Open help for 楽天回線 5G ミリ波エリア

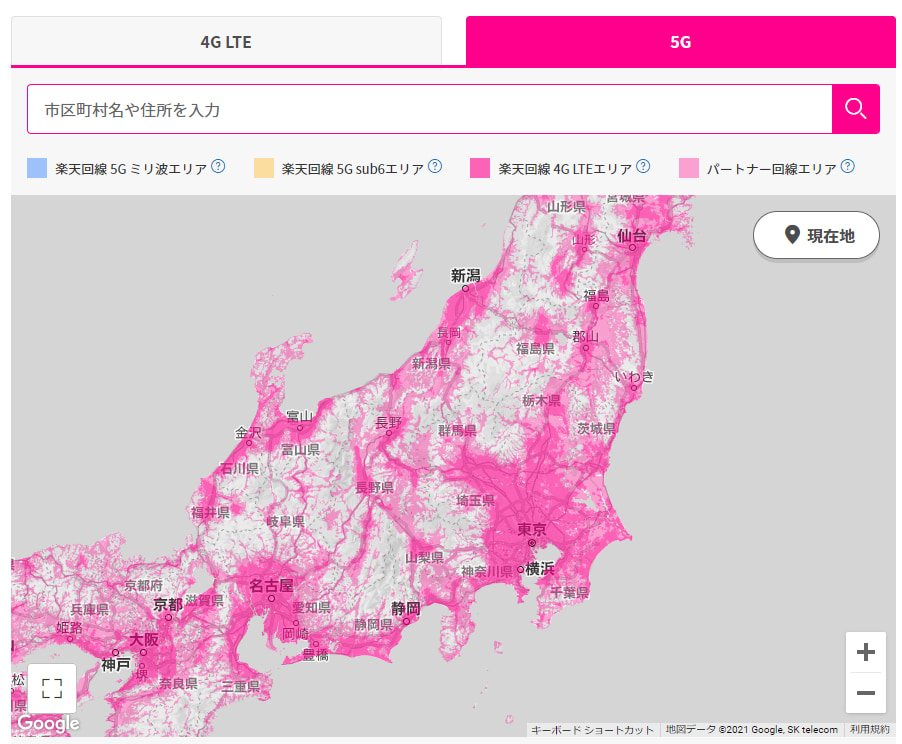[x=218, y=166]
